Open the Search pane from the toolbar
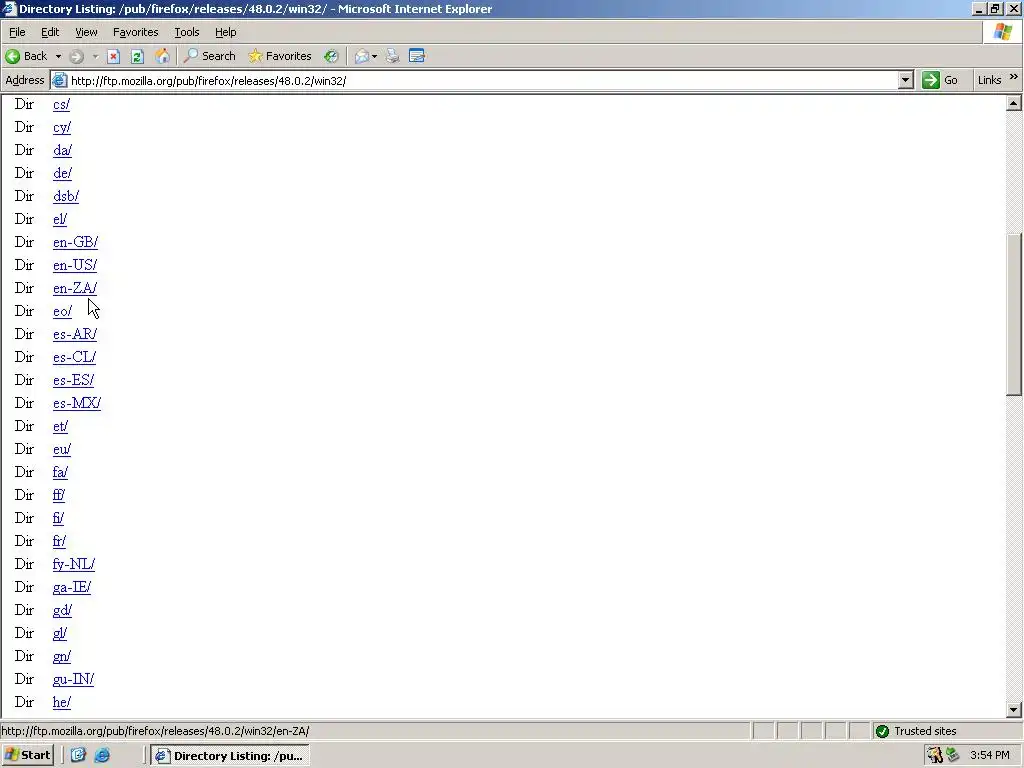 (209, 56)
